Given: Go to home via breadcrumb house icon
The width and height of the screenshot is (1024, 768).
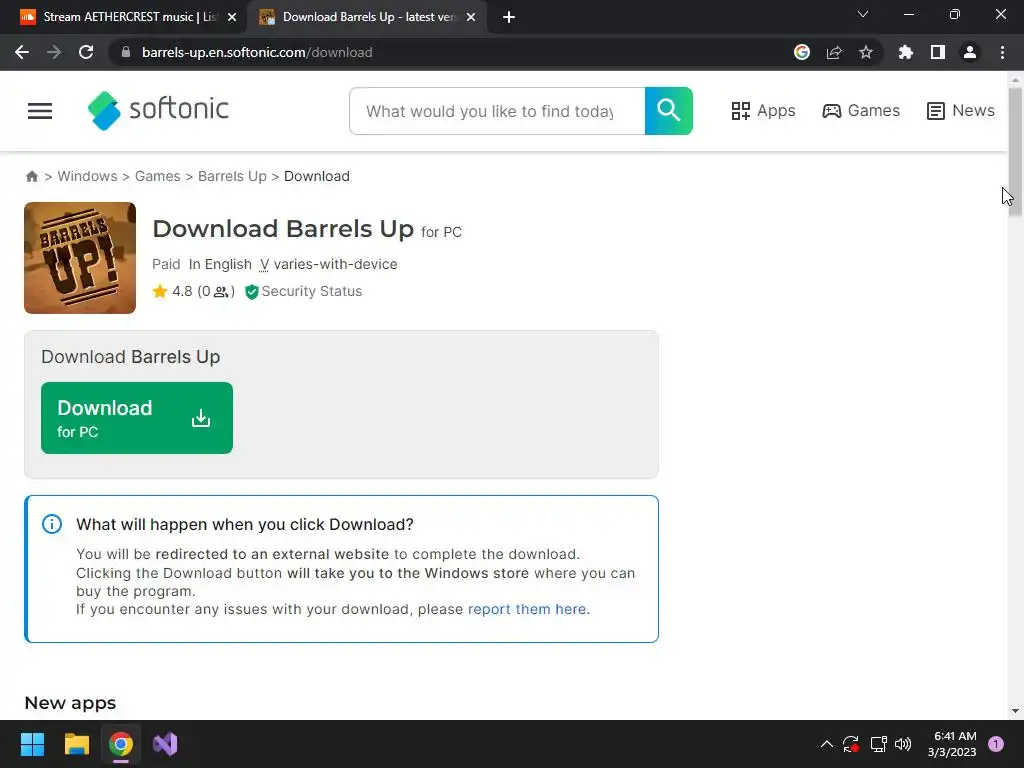Looking at the screenshot, I should click(x=31, y=176).
